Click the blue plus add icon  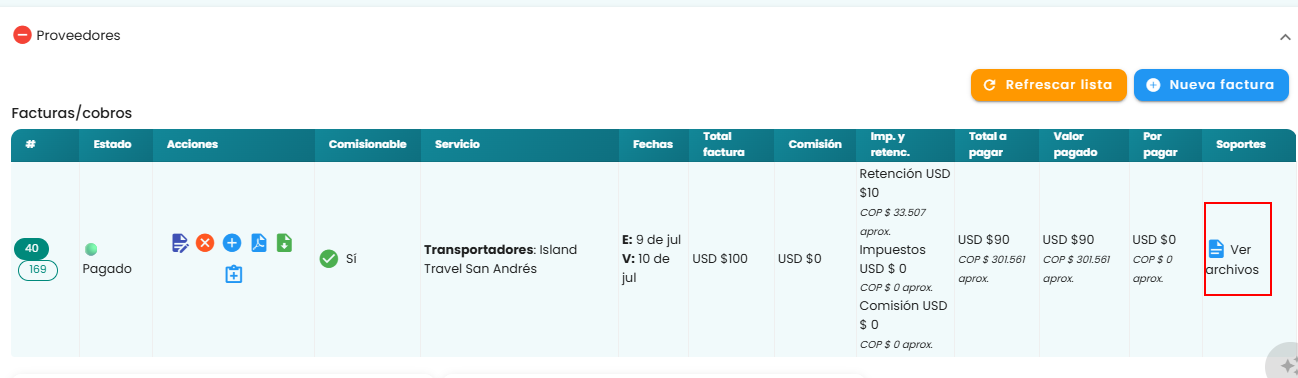click(232, 243)
